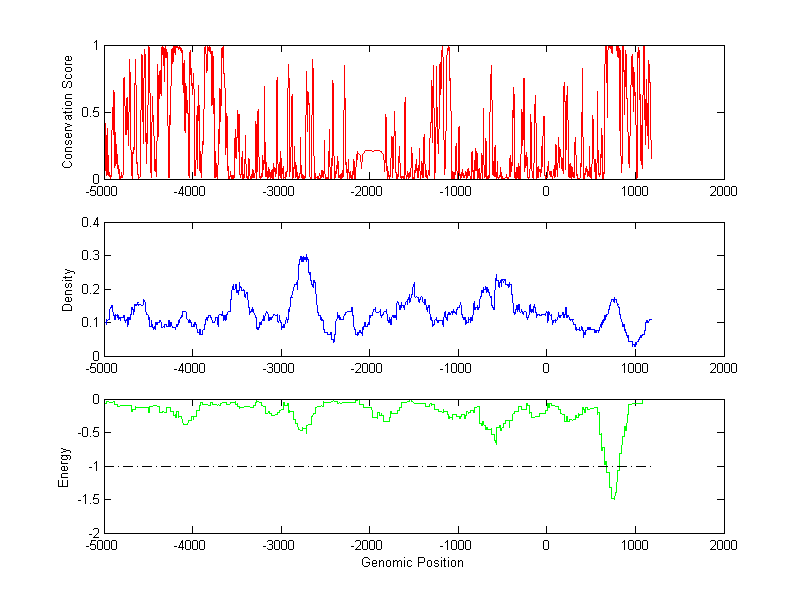Screen dimensions: 800x599
Task: Click the Genomic Position x-axis label
Action: click(x=414, y=563)
